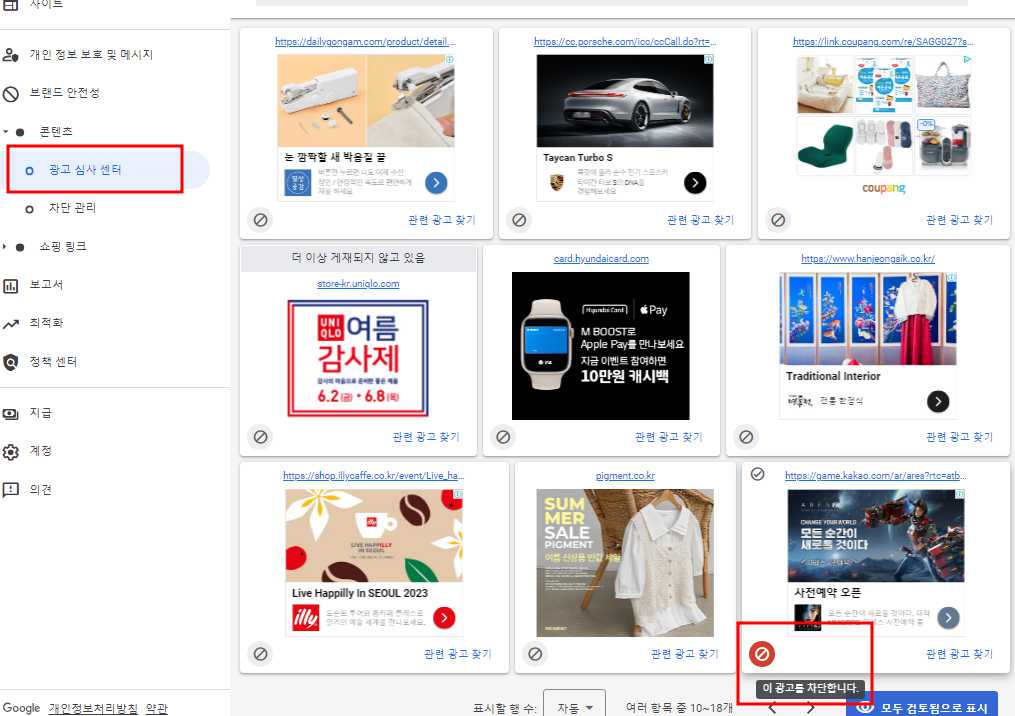1015x716 pixels.
Task: Open arrow button in Taycan Turbo S ad
Action: tap(695, 183)
